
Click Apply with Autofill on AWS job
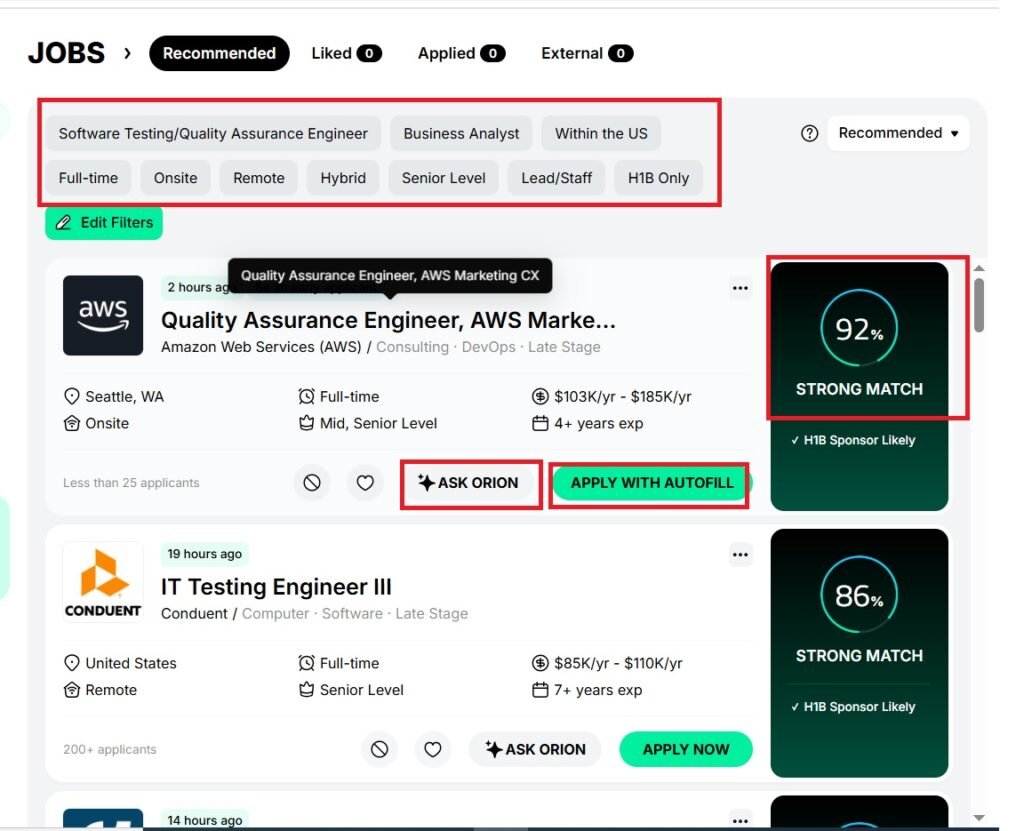[652, 483]
